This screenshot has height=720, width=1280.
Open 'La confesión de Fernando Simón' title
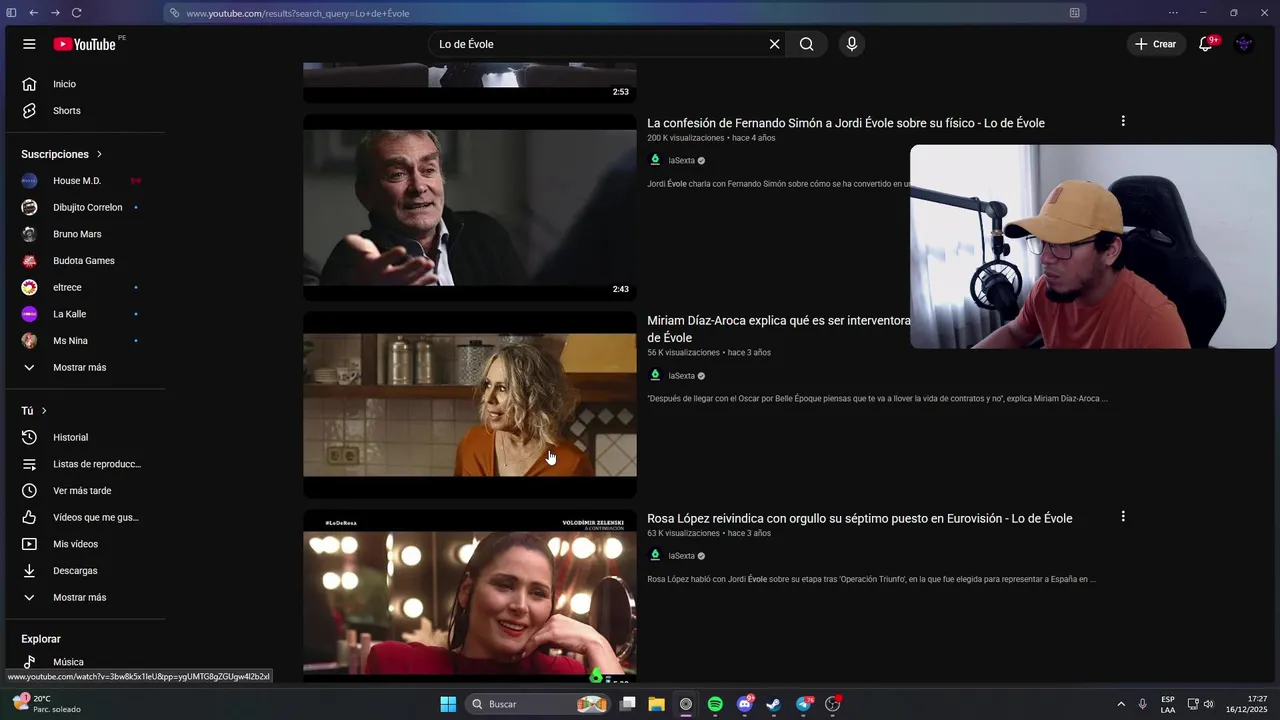(846, 123)
